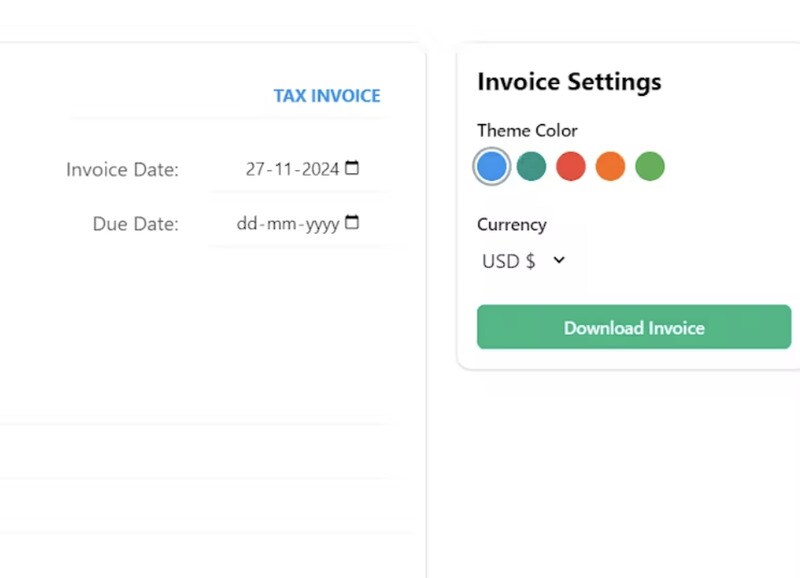The image size is (800, 578).
Task: Focus the mm part of Due Date
Action: pos(281,224)
